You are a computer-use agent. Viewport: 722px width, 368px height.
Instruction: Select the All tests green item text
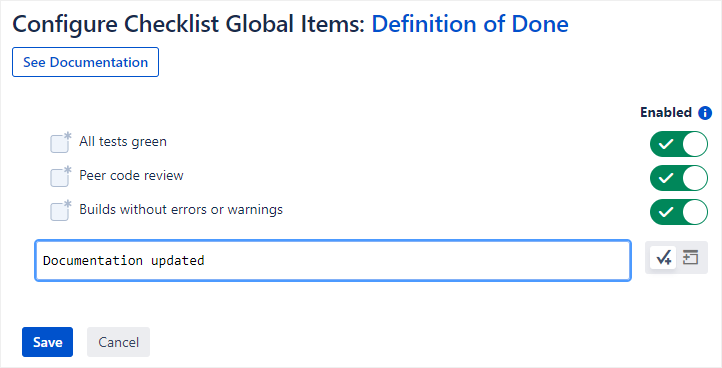[x=123, y=141]
